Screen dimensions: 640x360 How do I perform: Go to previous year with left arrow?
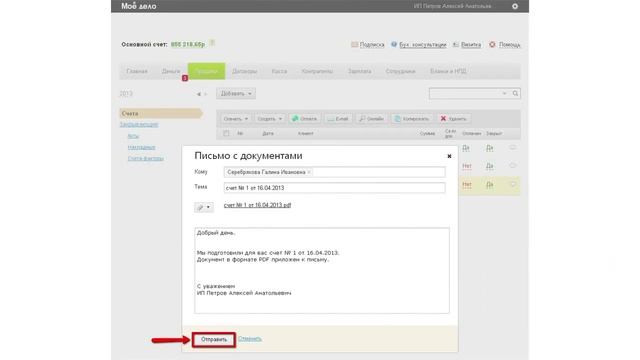point(199,94)
